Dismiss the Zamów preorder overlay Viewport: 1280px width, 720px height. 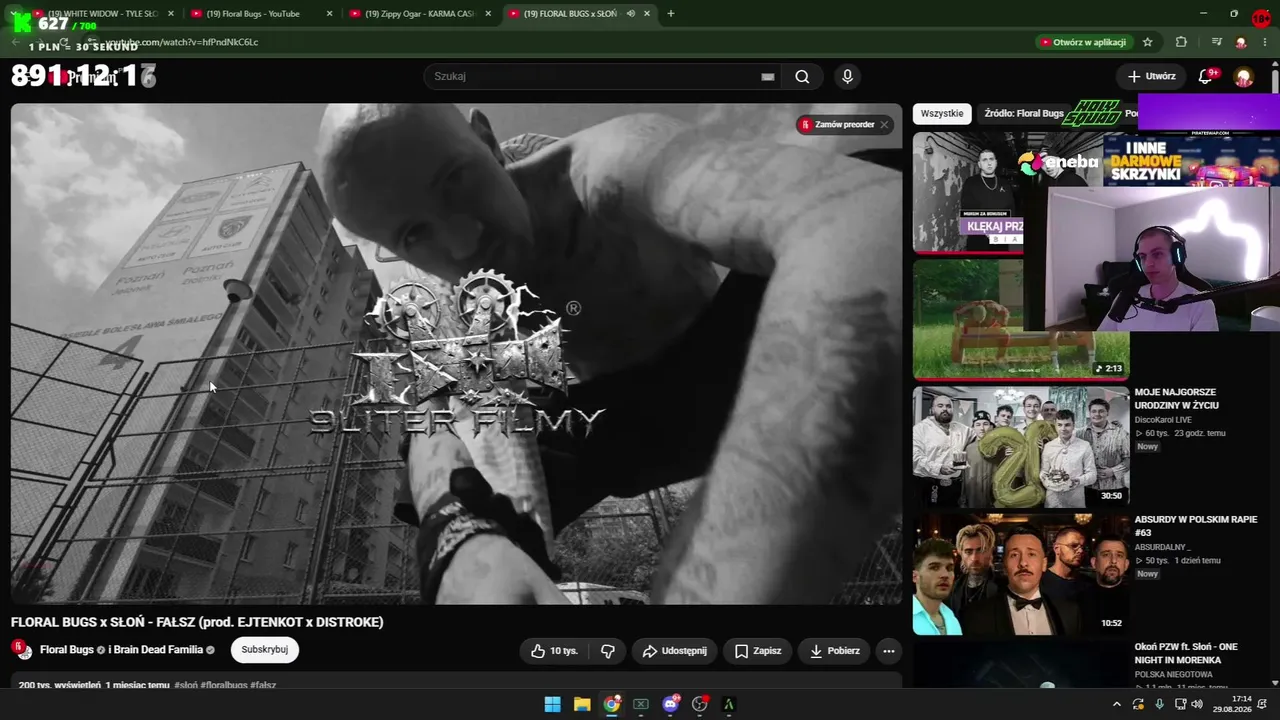click(884, 125)
